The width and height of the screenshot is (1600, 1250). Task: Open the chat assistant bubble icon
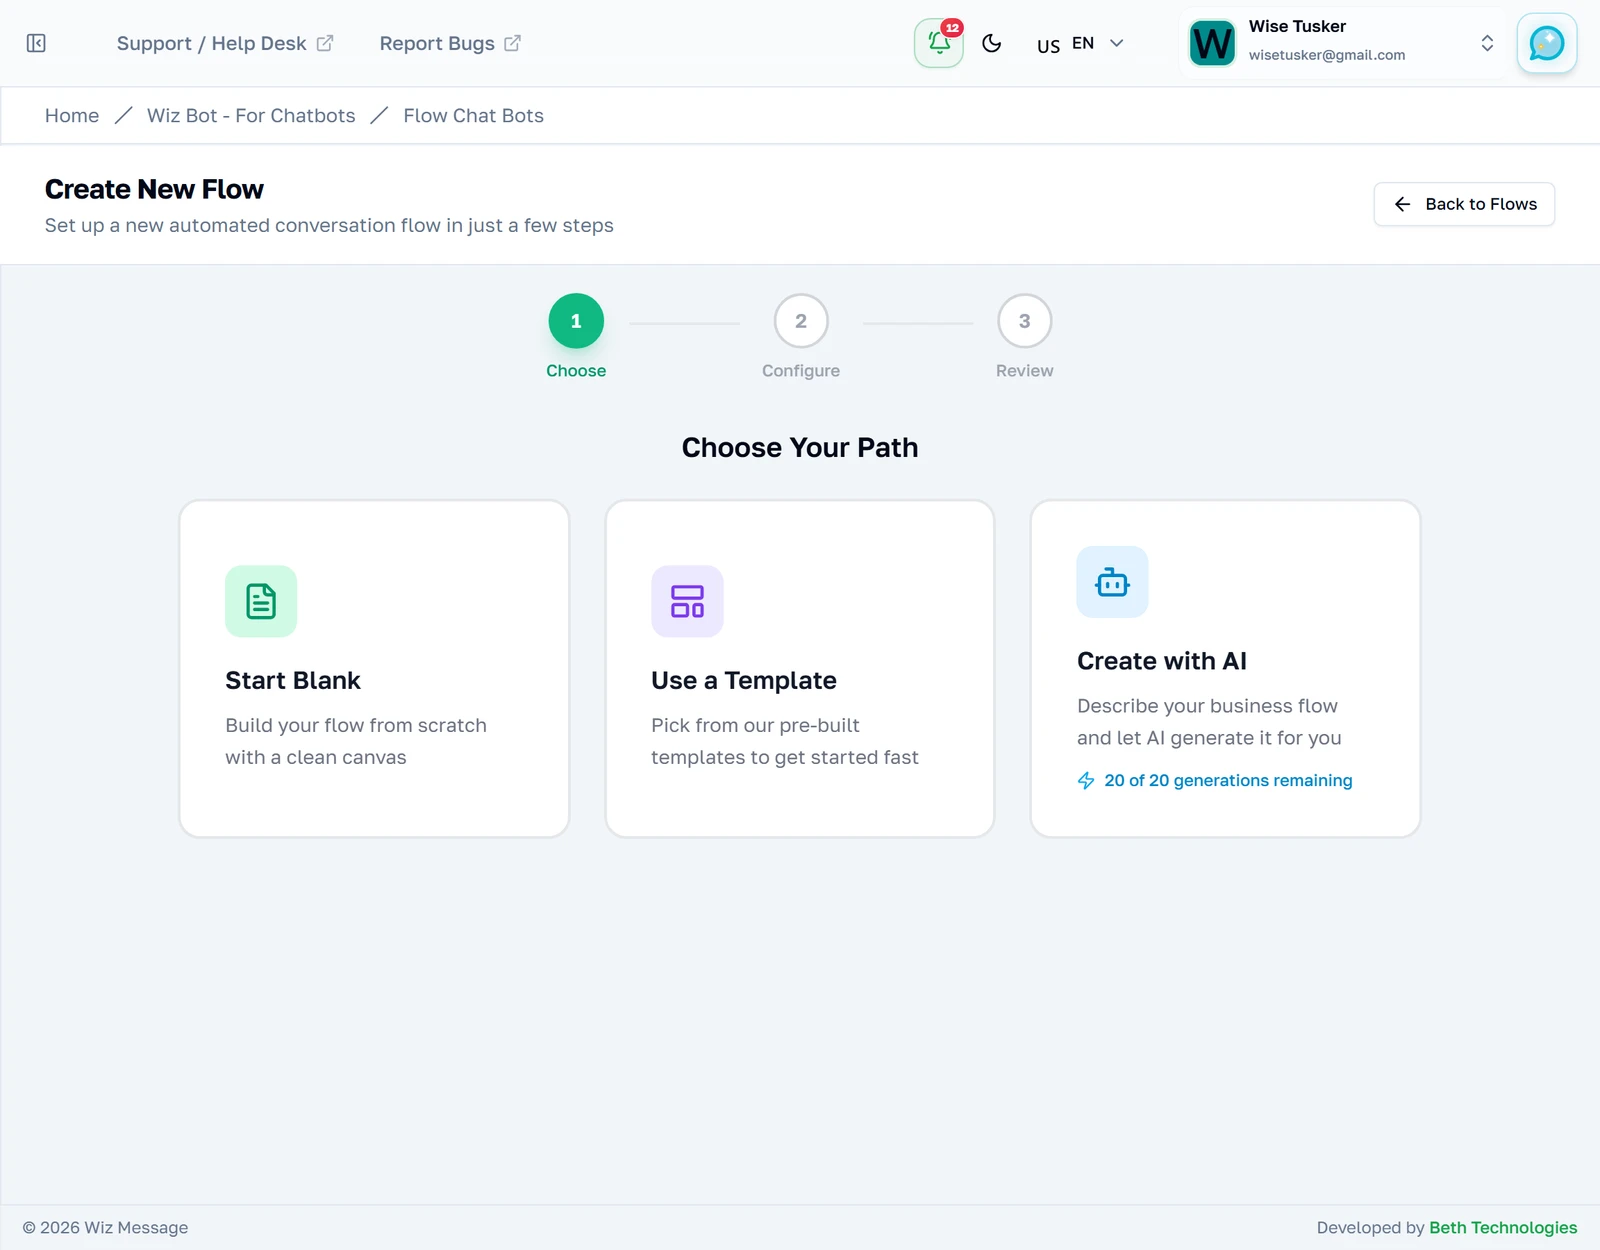(1546, 43)
